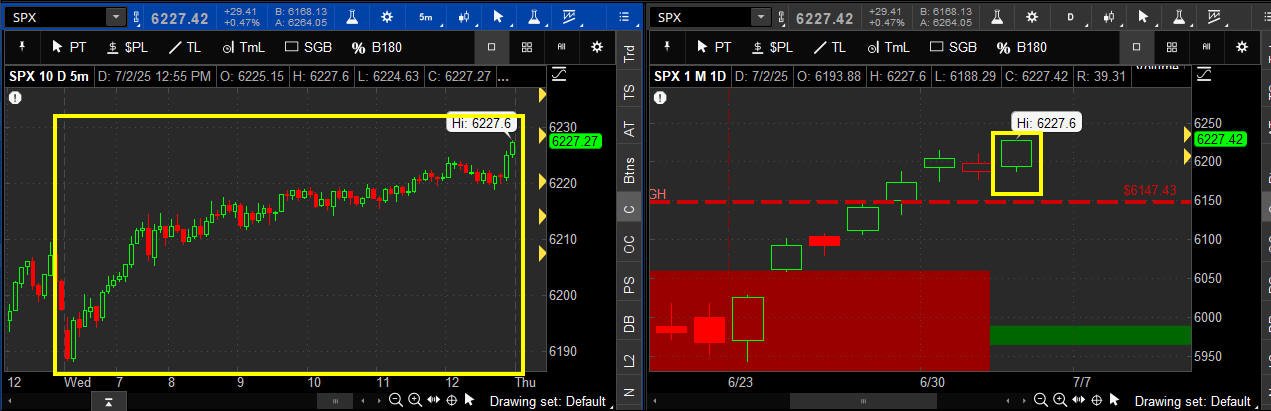
Task: Open the 5m timeframe dropdown
Action: (x=426, y=17)
